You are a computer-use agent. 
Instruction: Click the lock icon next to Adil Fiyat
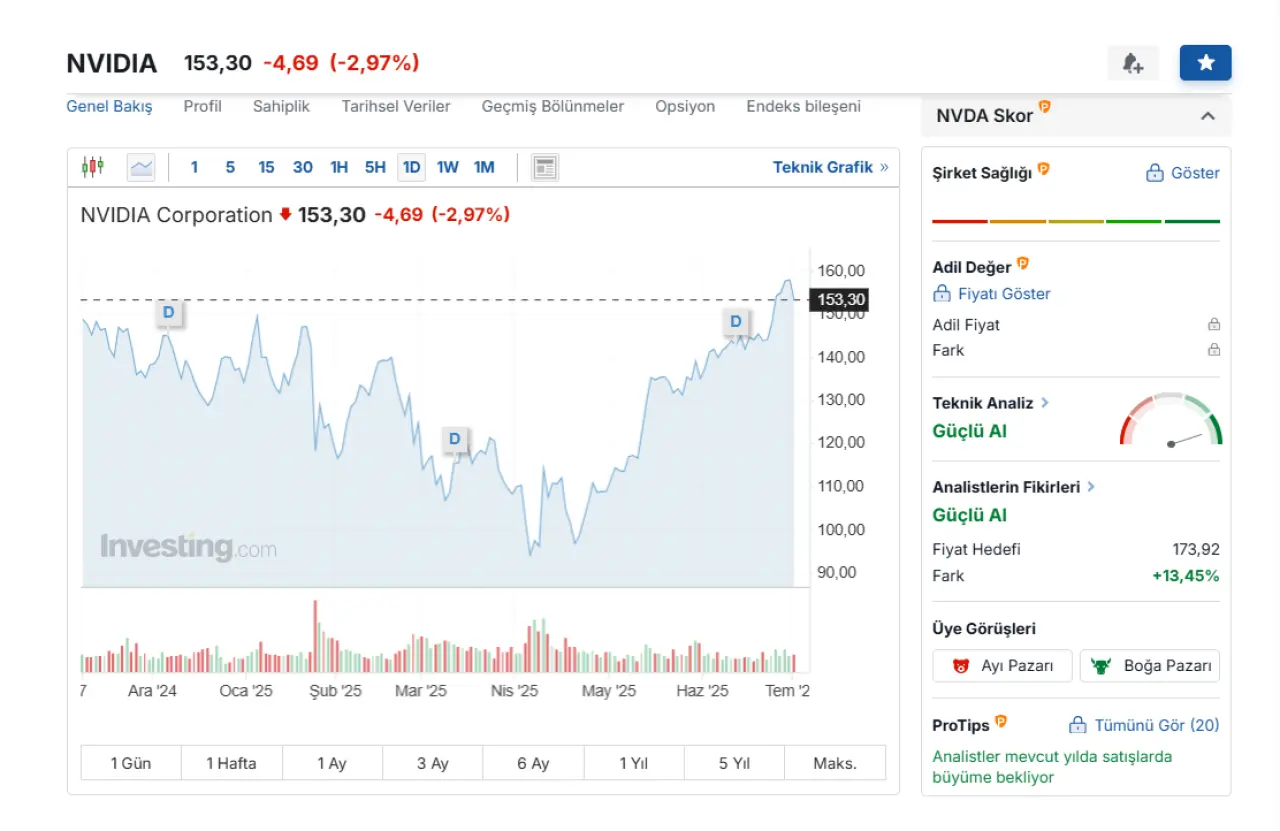(x=1213, y=324)
